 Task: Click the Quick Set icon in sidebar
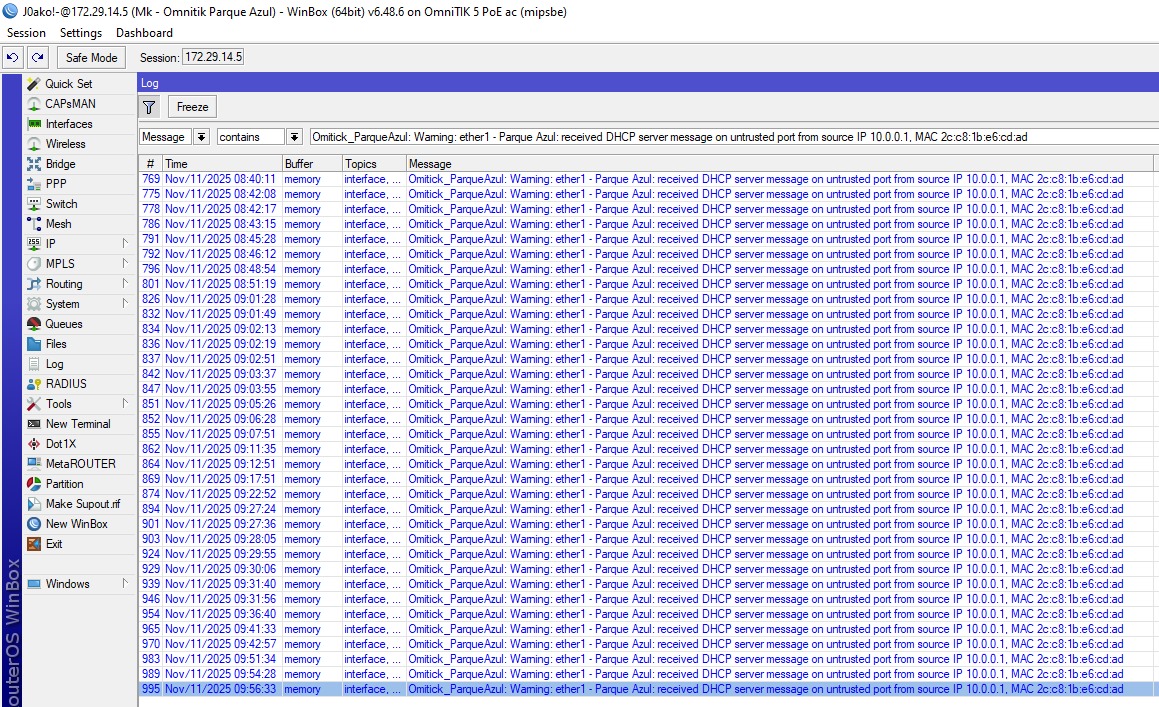pos(34,84)
